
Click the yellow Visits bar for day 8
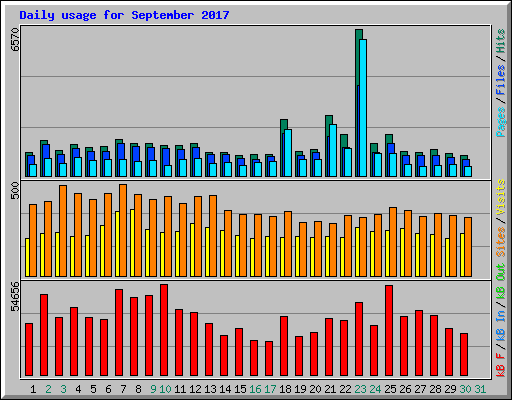132,243
